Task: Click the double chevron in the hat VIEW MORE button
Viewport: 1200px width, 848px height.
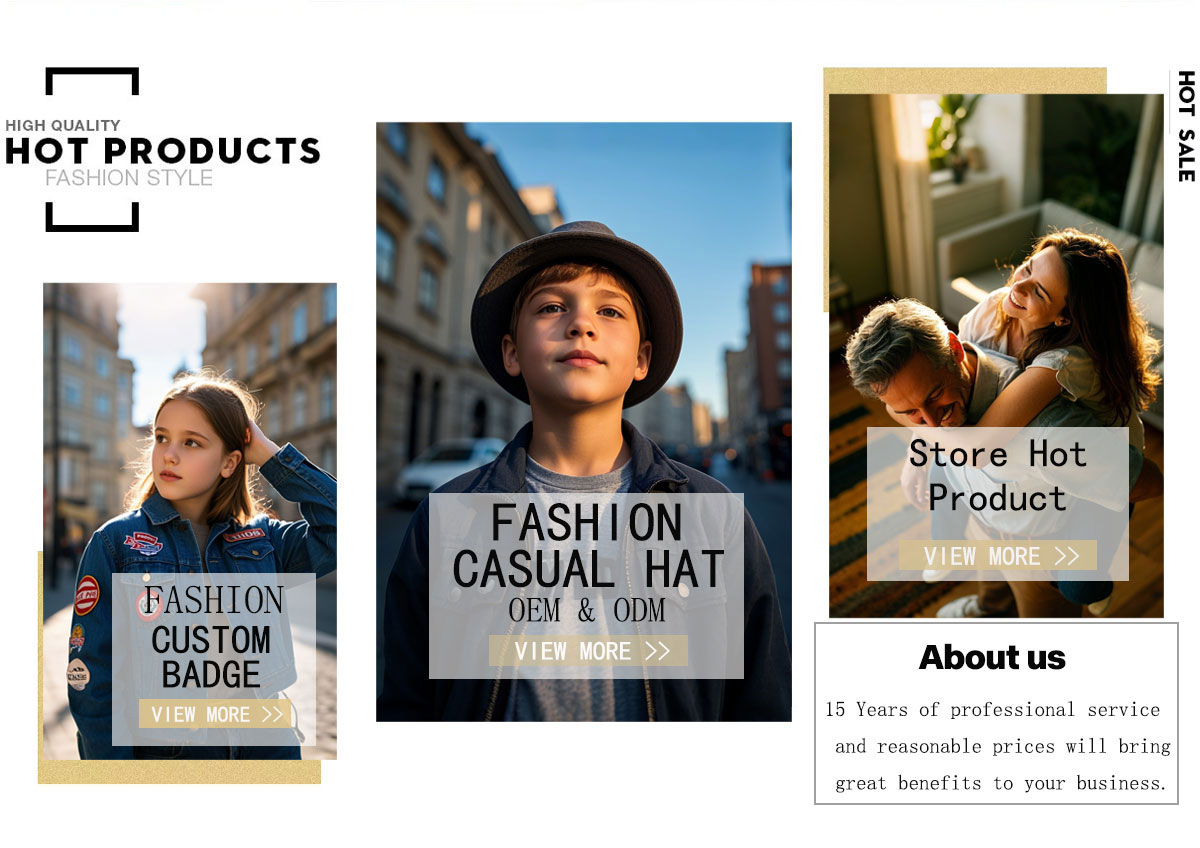Action: click(x=657, y=651)
